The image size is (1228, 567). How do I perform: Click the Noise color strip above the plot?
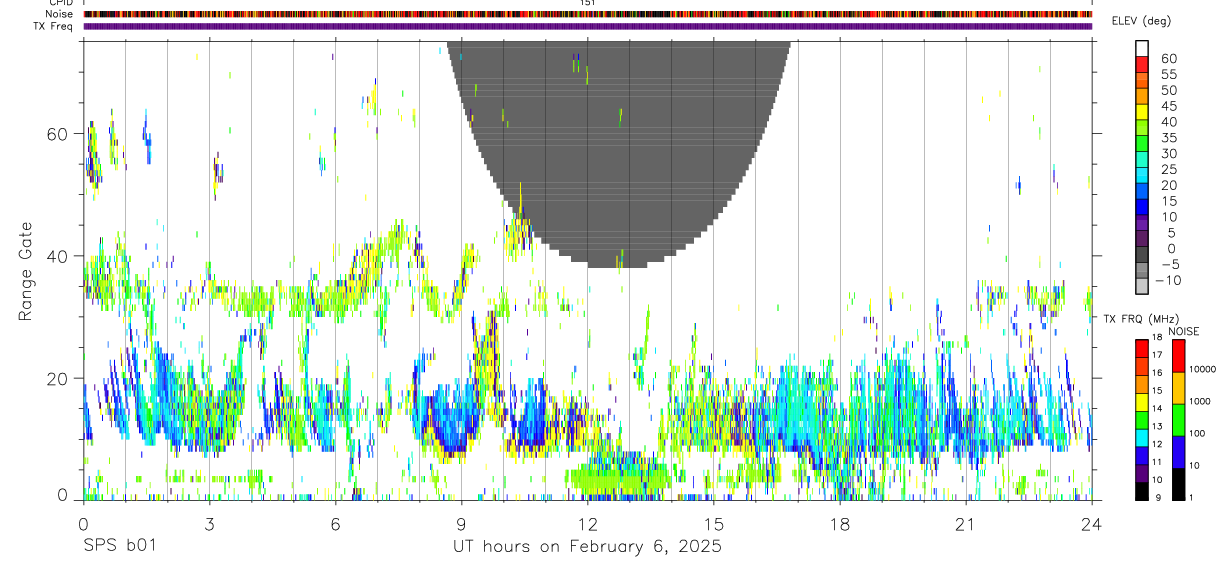pos(587,14)
